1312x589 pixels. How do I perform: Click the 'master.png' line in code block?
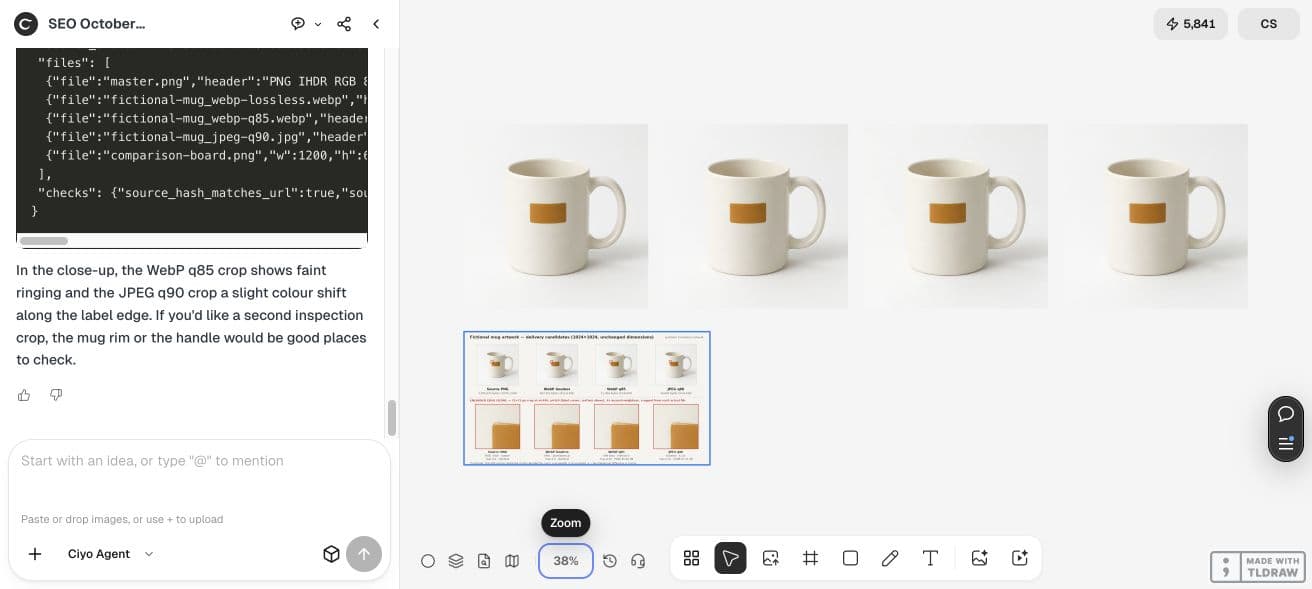(x=206, y=81)
